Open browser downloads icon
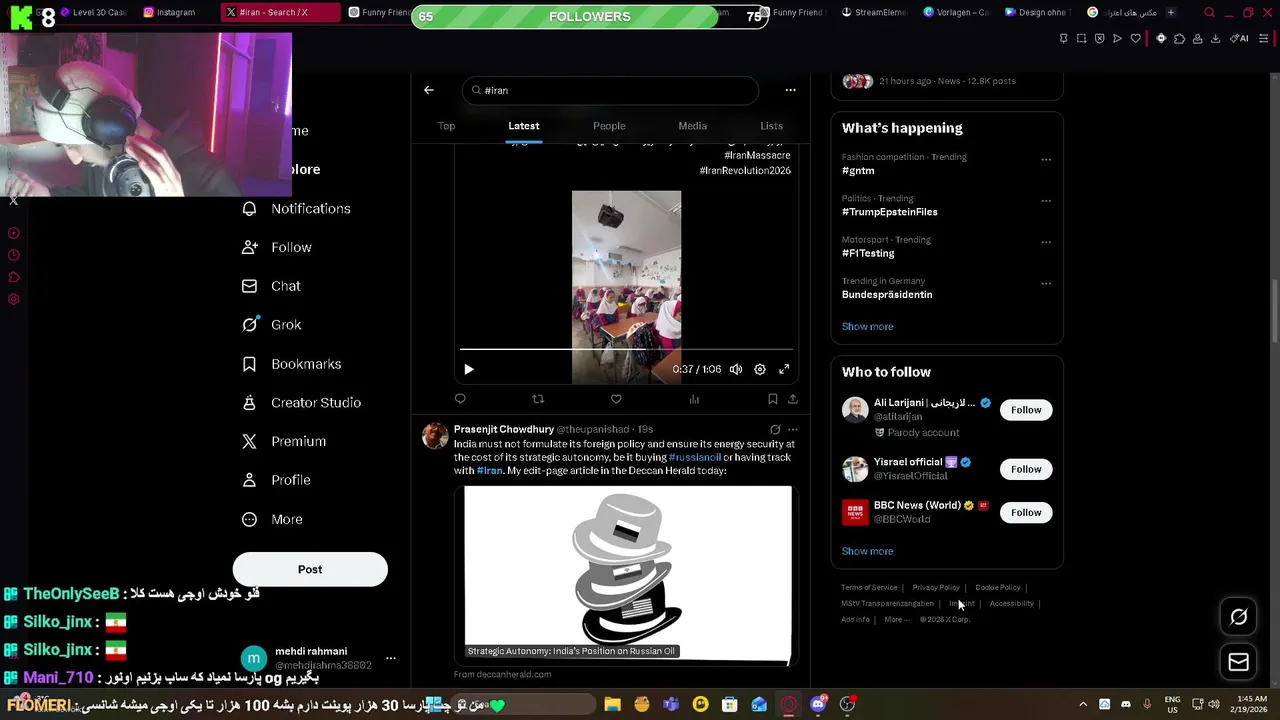1280x720 pixels. [x=1215, y=38]
